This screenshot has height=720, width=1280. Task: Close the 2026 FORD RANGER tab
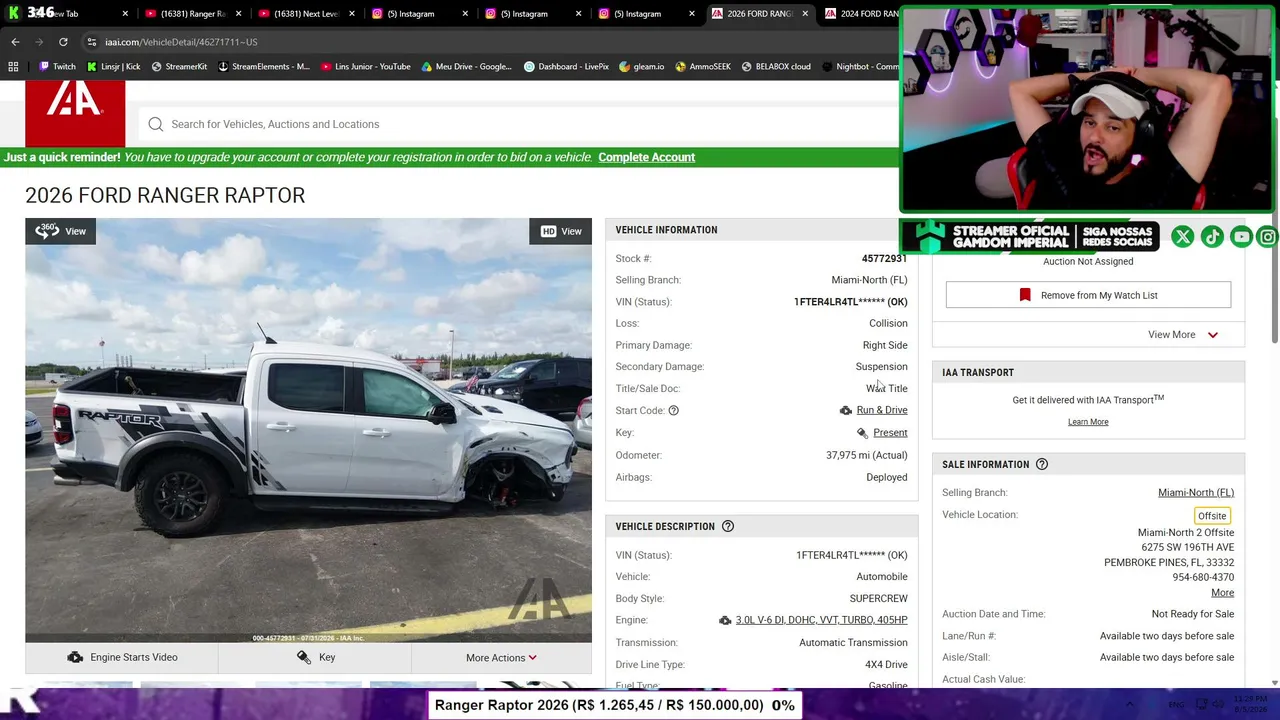[806, 14]
